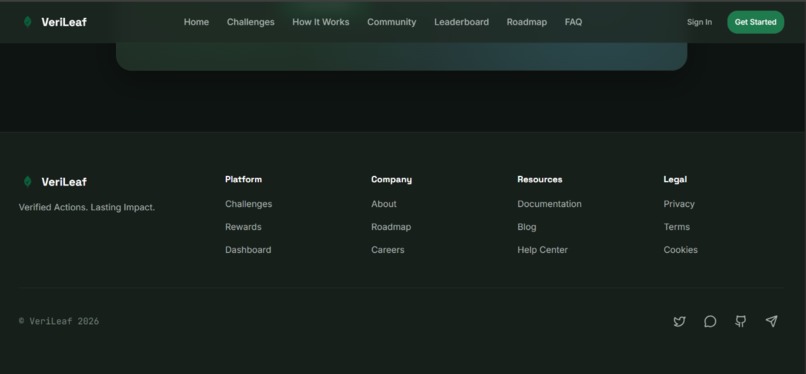Click the Company column heading
This screenshot has width=806, height=374.
[392, 179]
